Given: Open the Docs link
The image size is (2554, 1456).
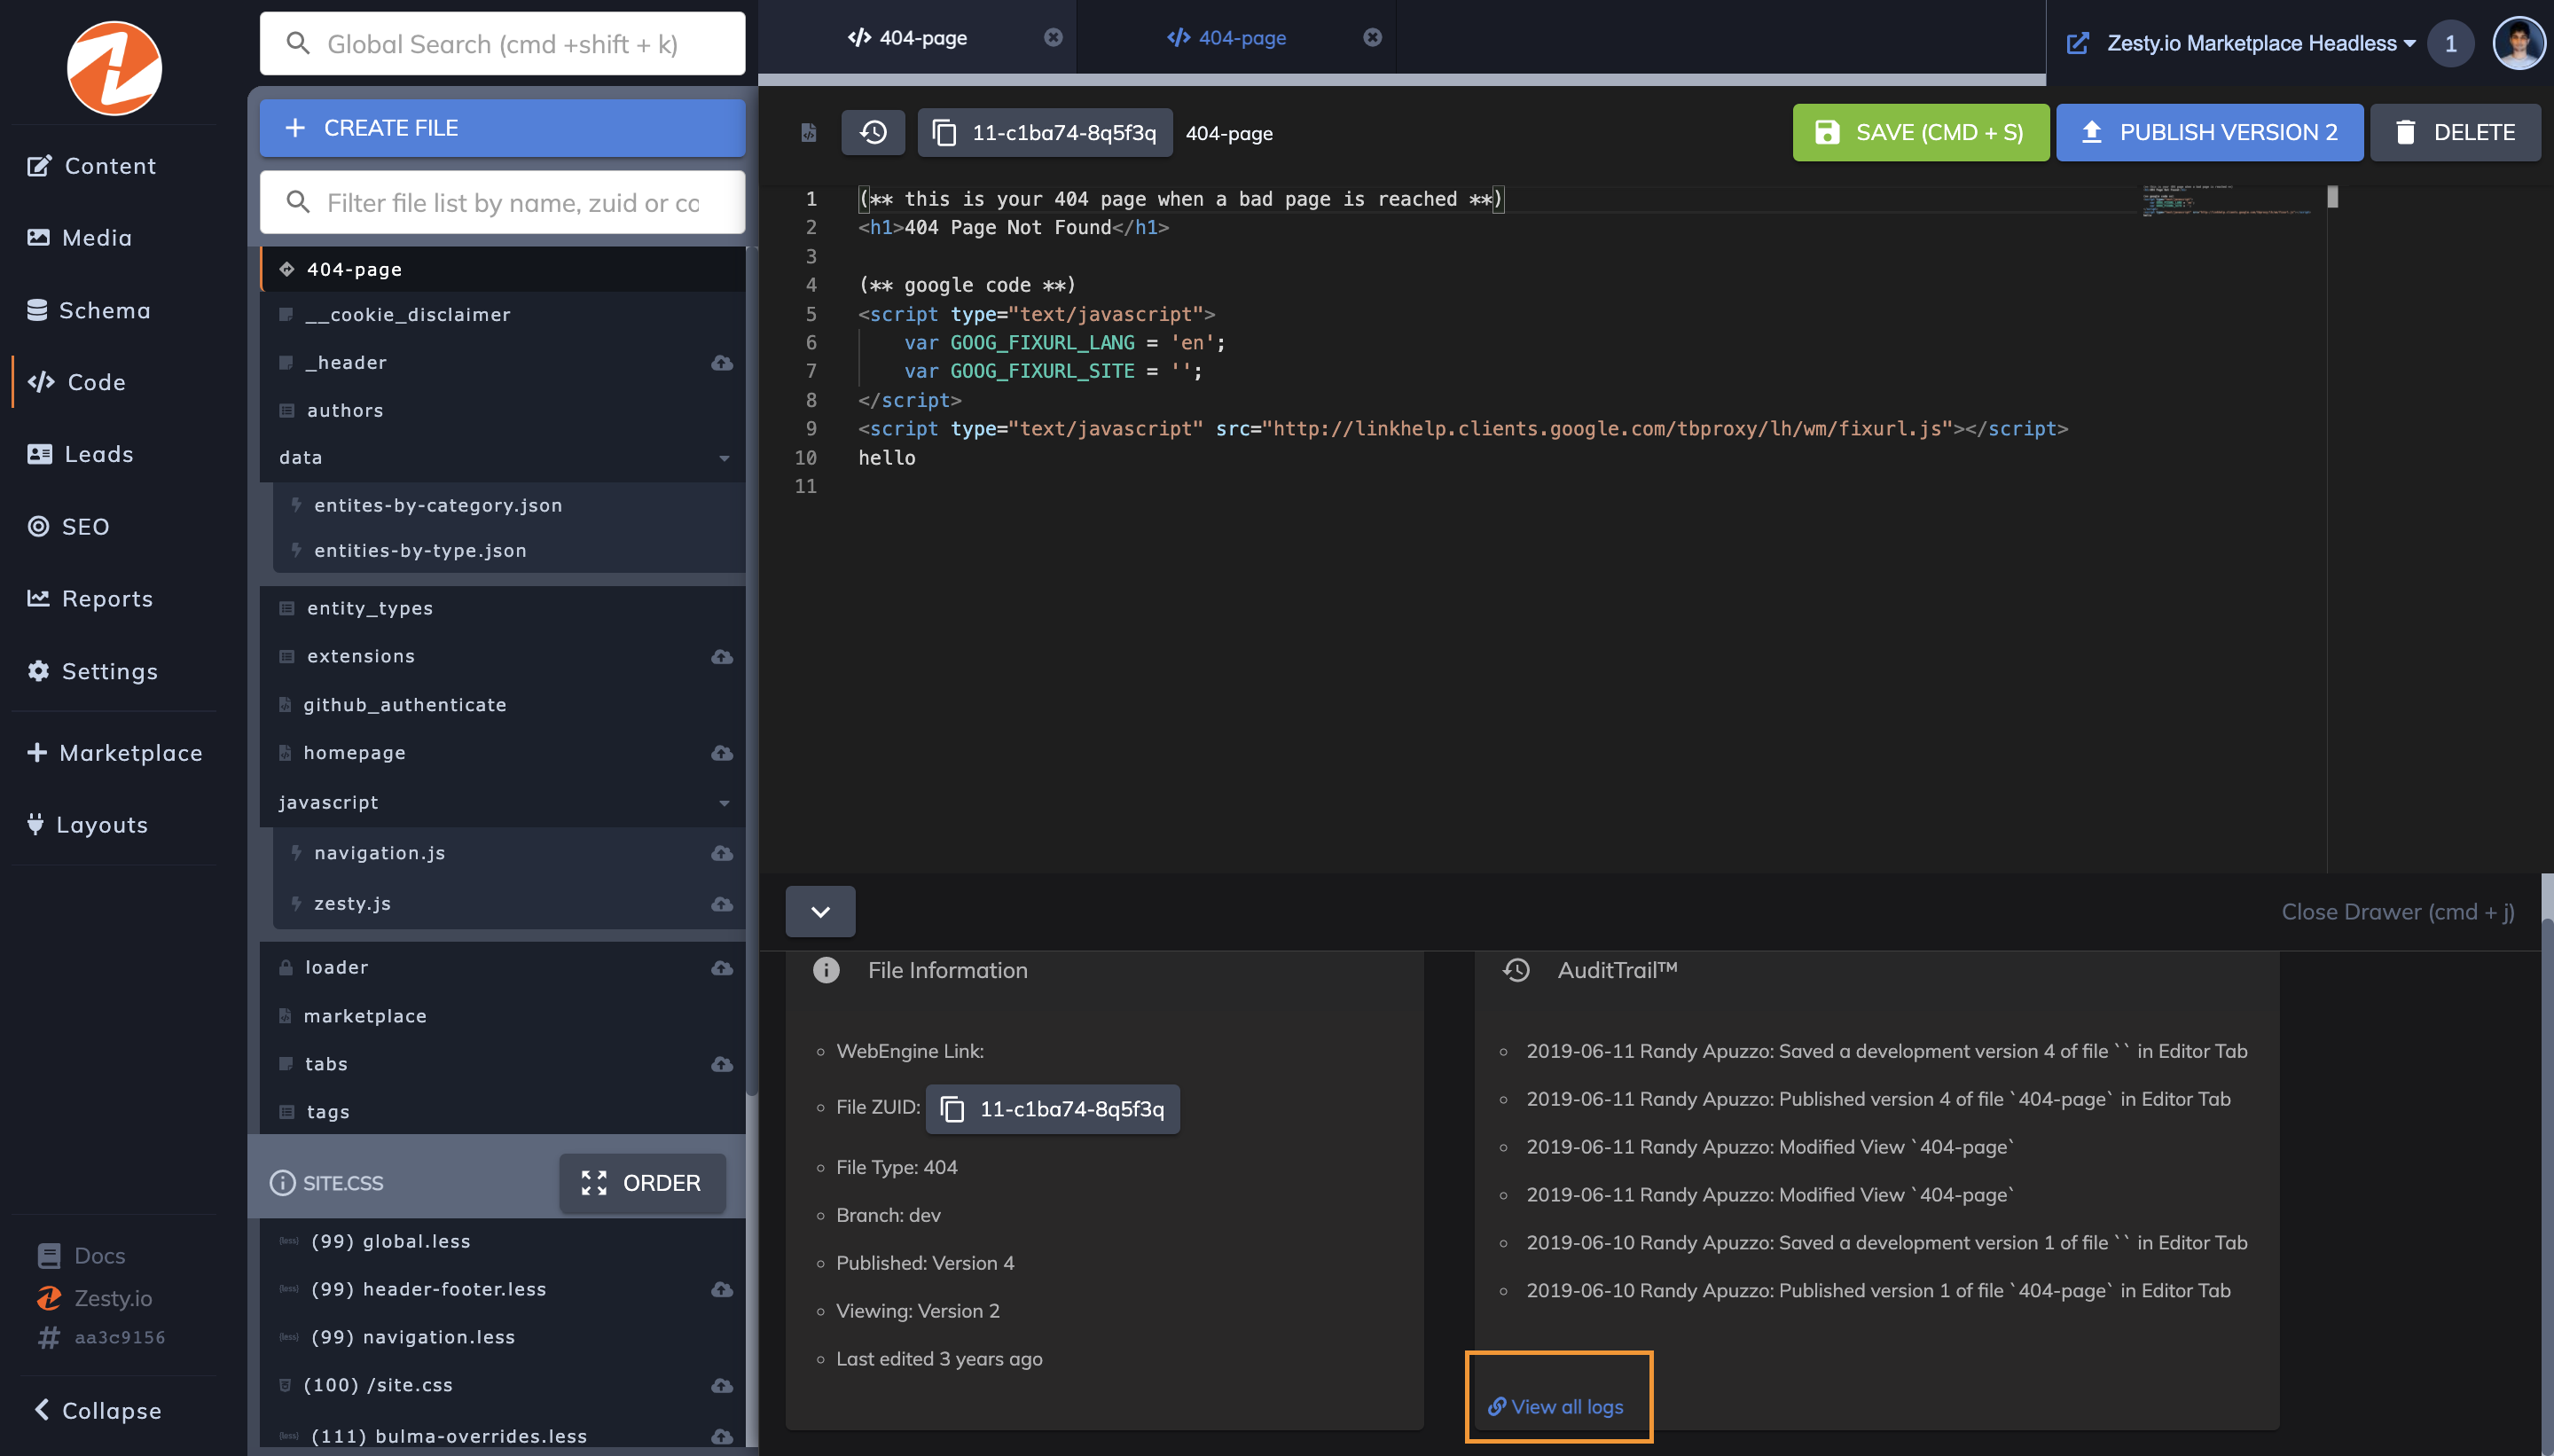Looking at the screenshot, I should click(81, 1255).
